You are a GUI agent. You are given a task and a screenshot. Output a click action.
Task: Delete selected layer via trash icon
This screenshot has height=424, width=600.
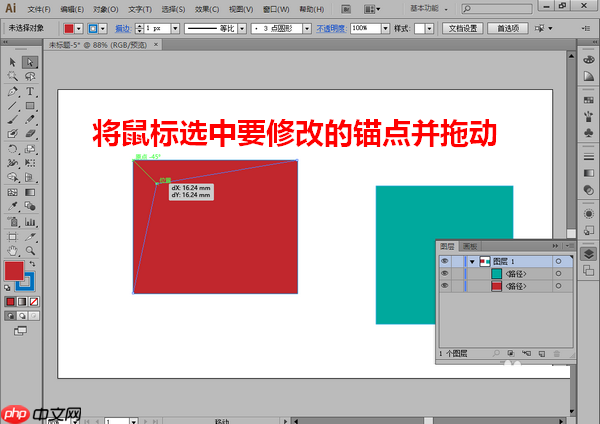(557, 354)
